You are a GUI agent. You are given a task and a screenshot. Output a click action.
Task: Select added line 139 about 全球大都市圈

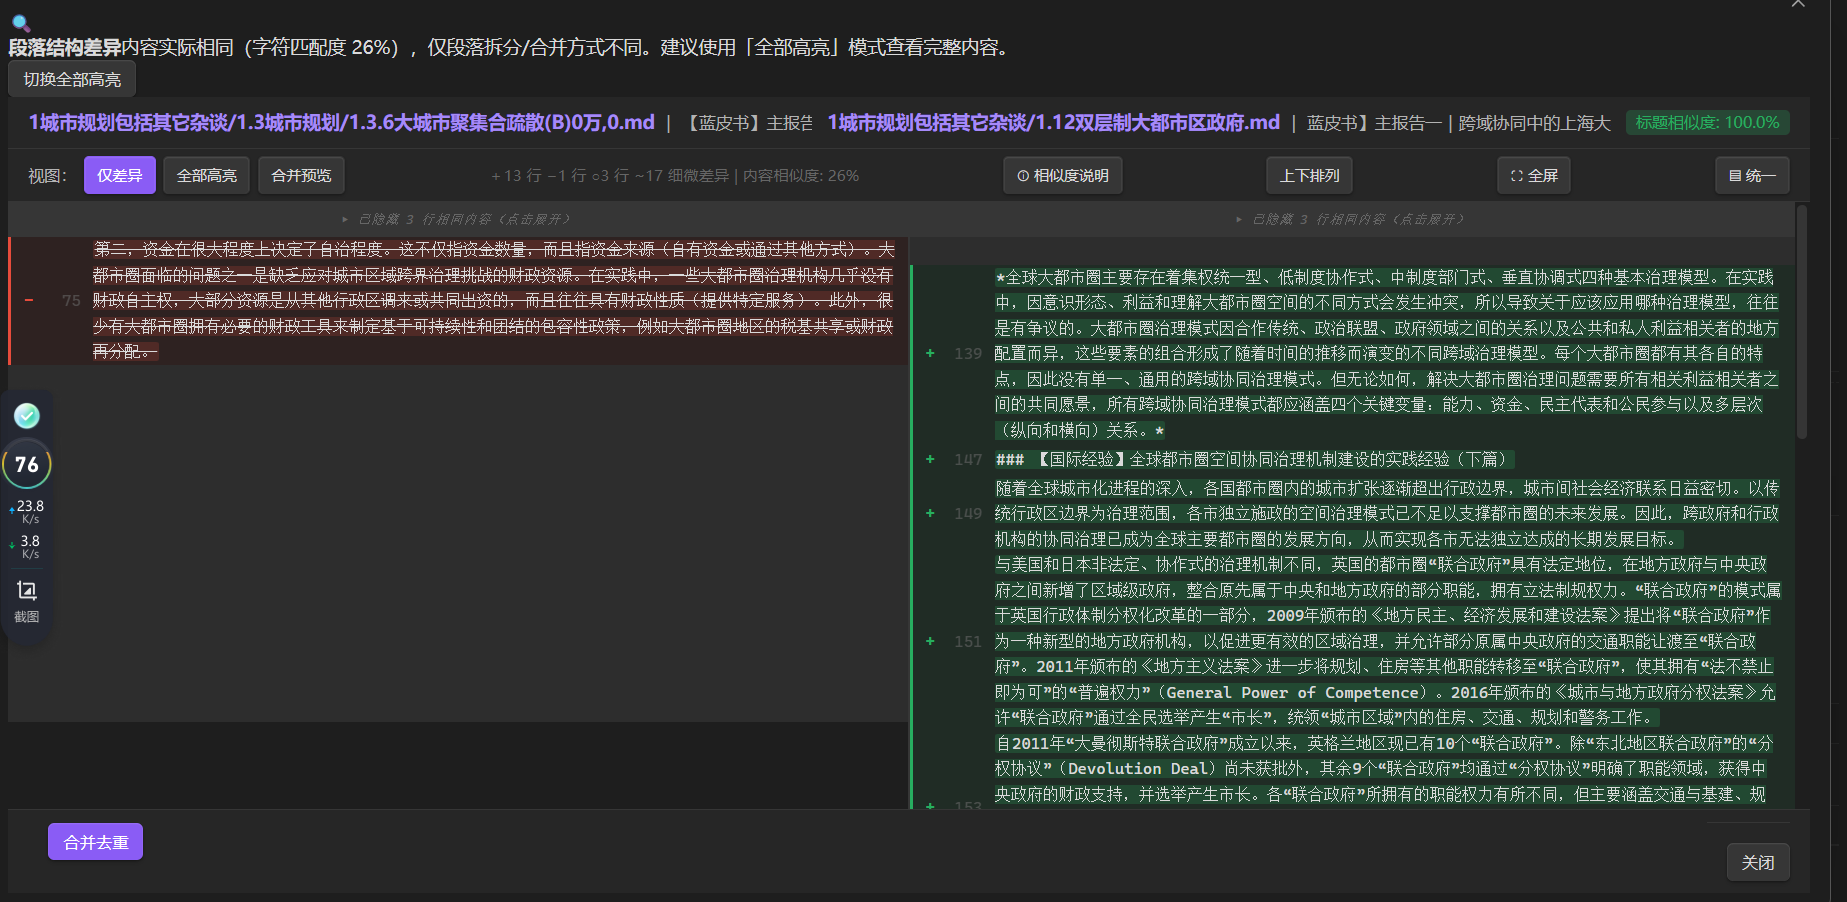[x=1353, y=353]
